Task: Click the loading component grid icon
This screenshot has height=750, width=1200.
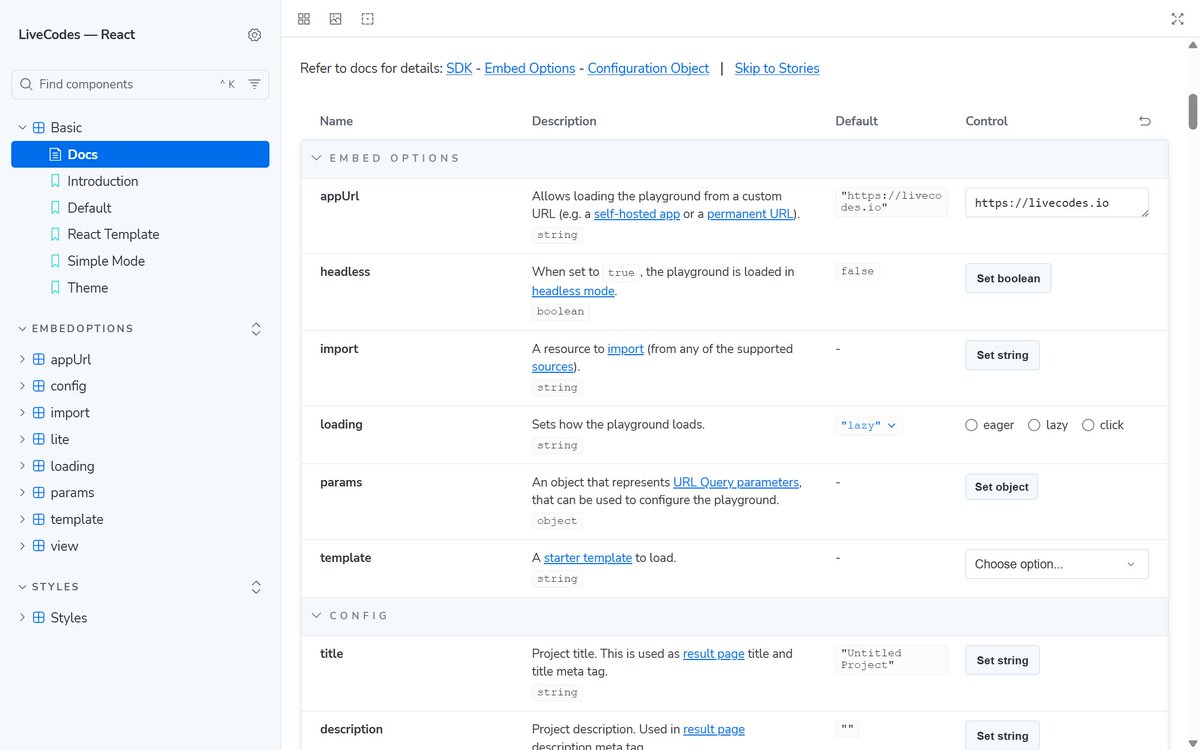Action: coord(39,466)
